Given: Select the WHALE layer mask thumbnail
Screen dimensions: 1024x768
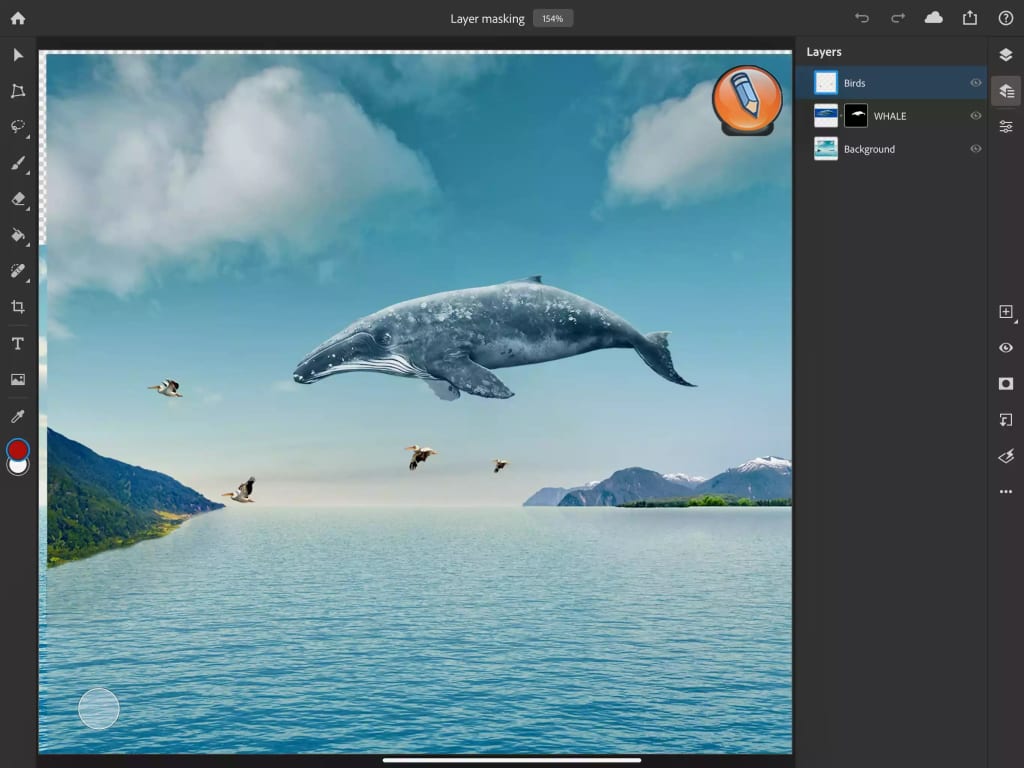Looking at the screenshot, I should [856, 116].
